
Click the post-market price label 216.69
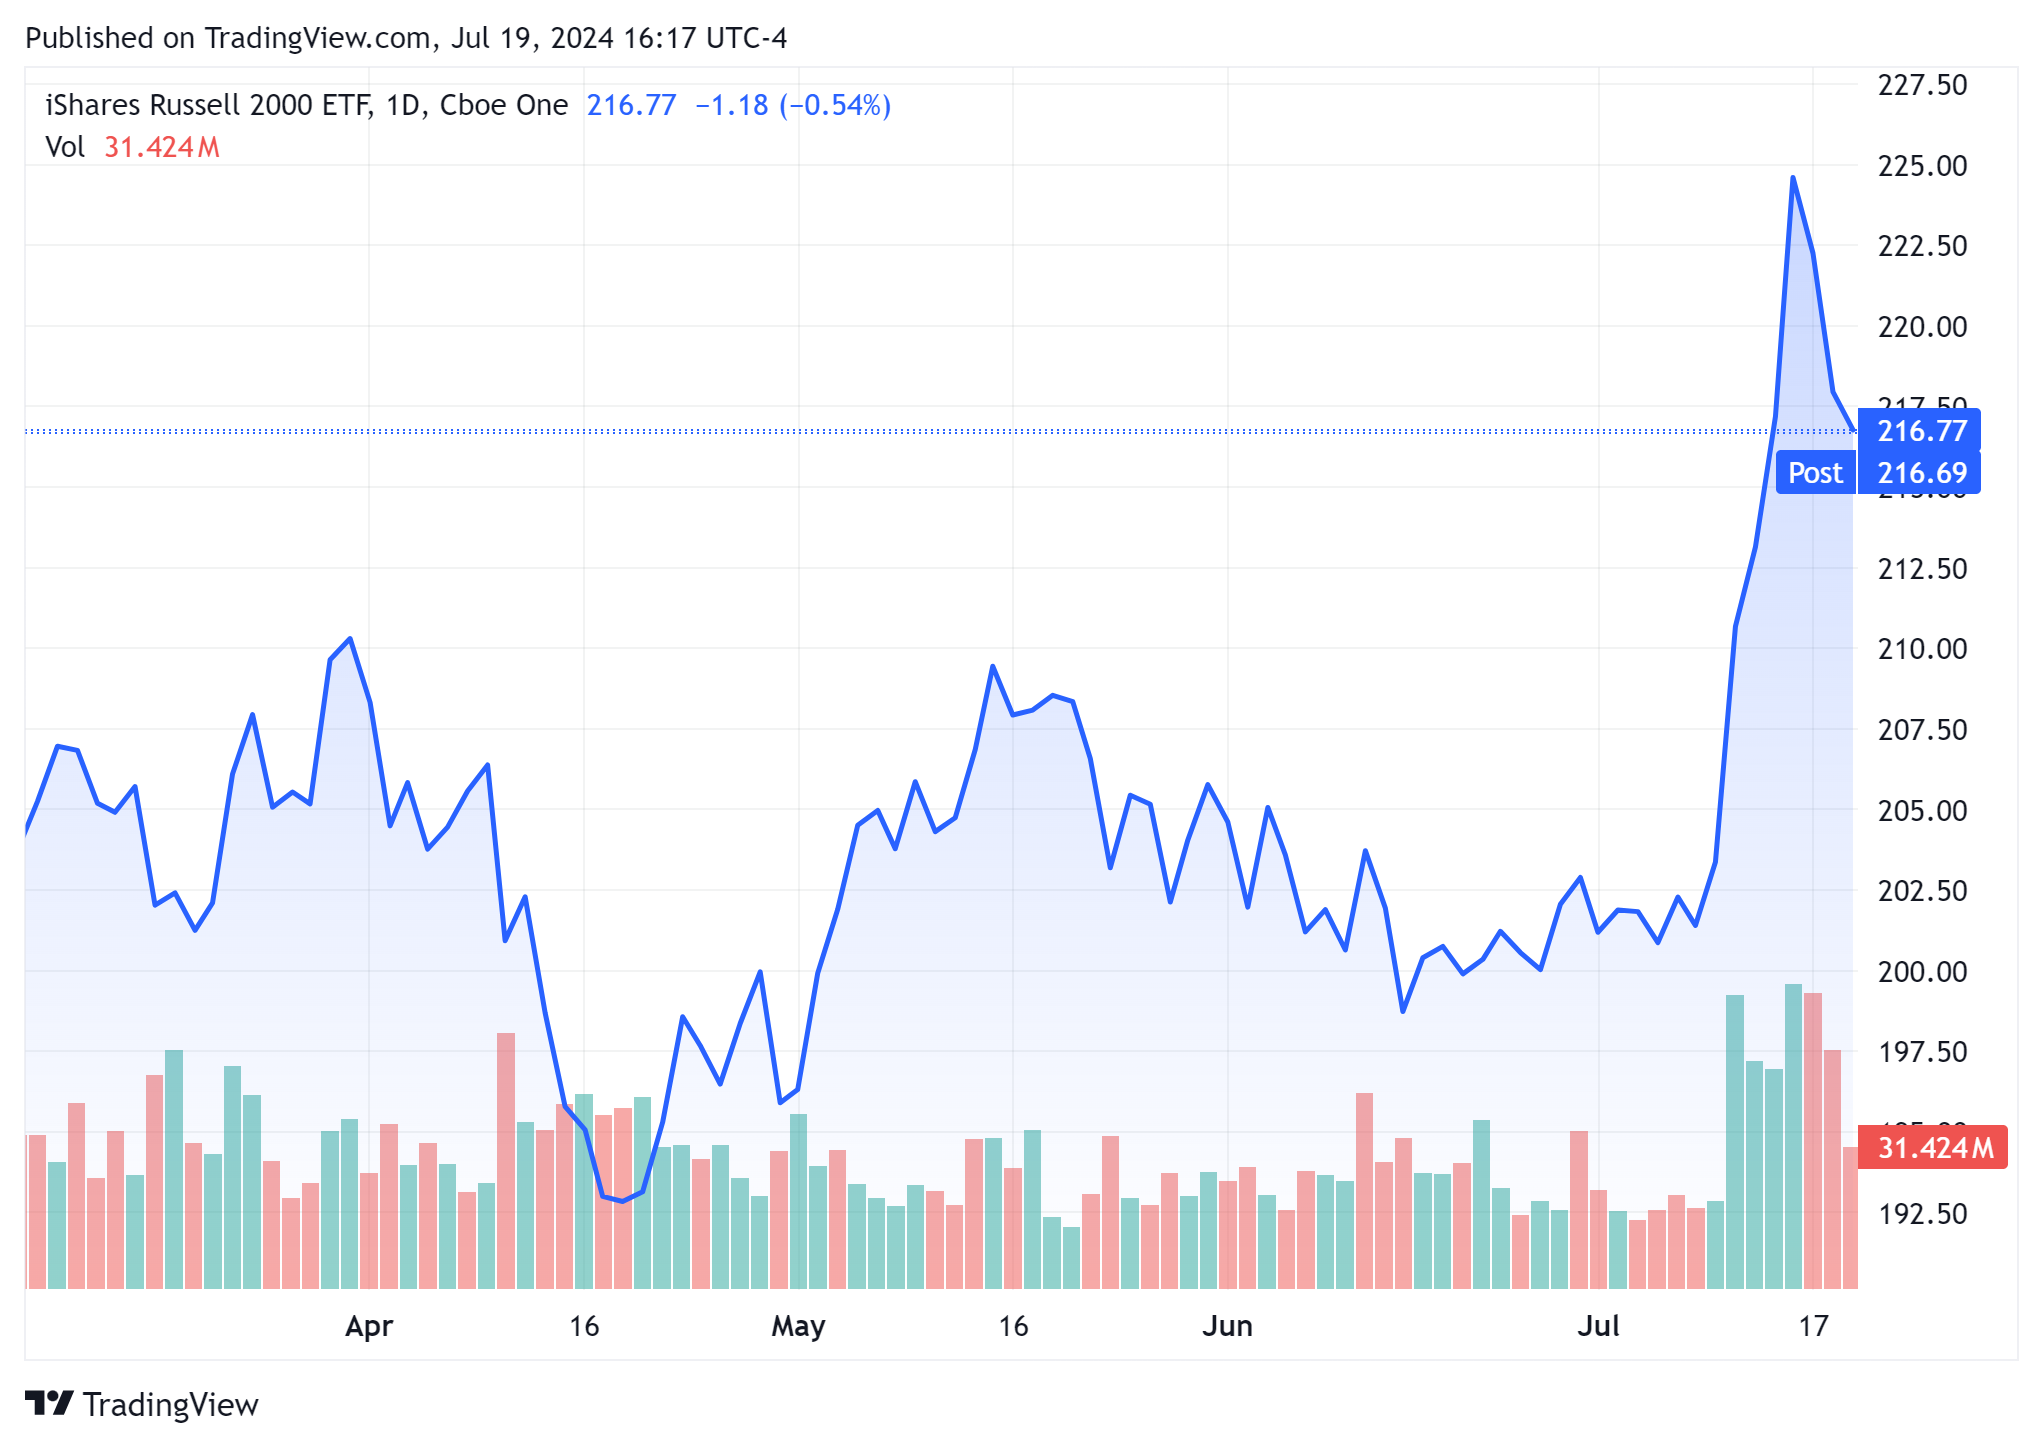pos(1920,473)
